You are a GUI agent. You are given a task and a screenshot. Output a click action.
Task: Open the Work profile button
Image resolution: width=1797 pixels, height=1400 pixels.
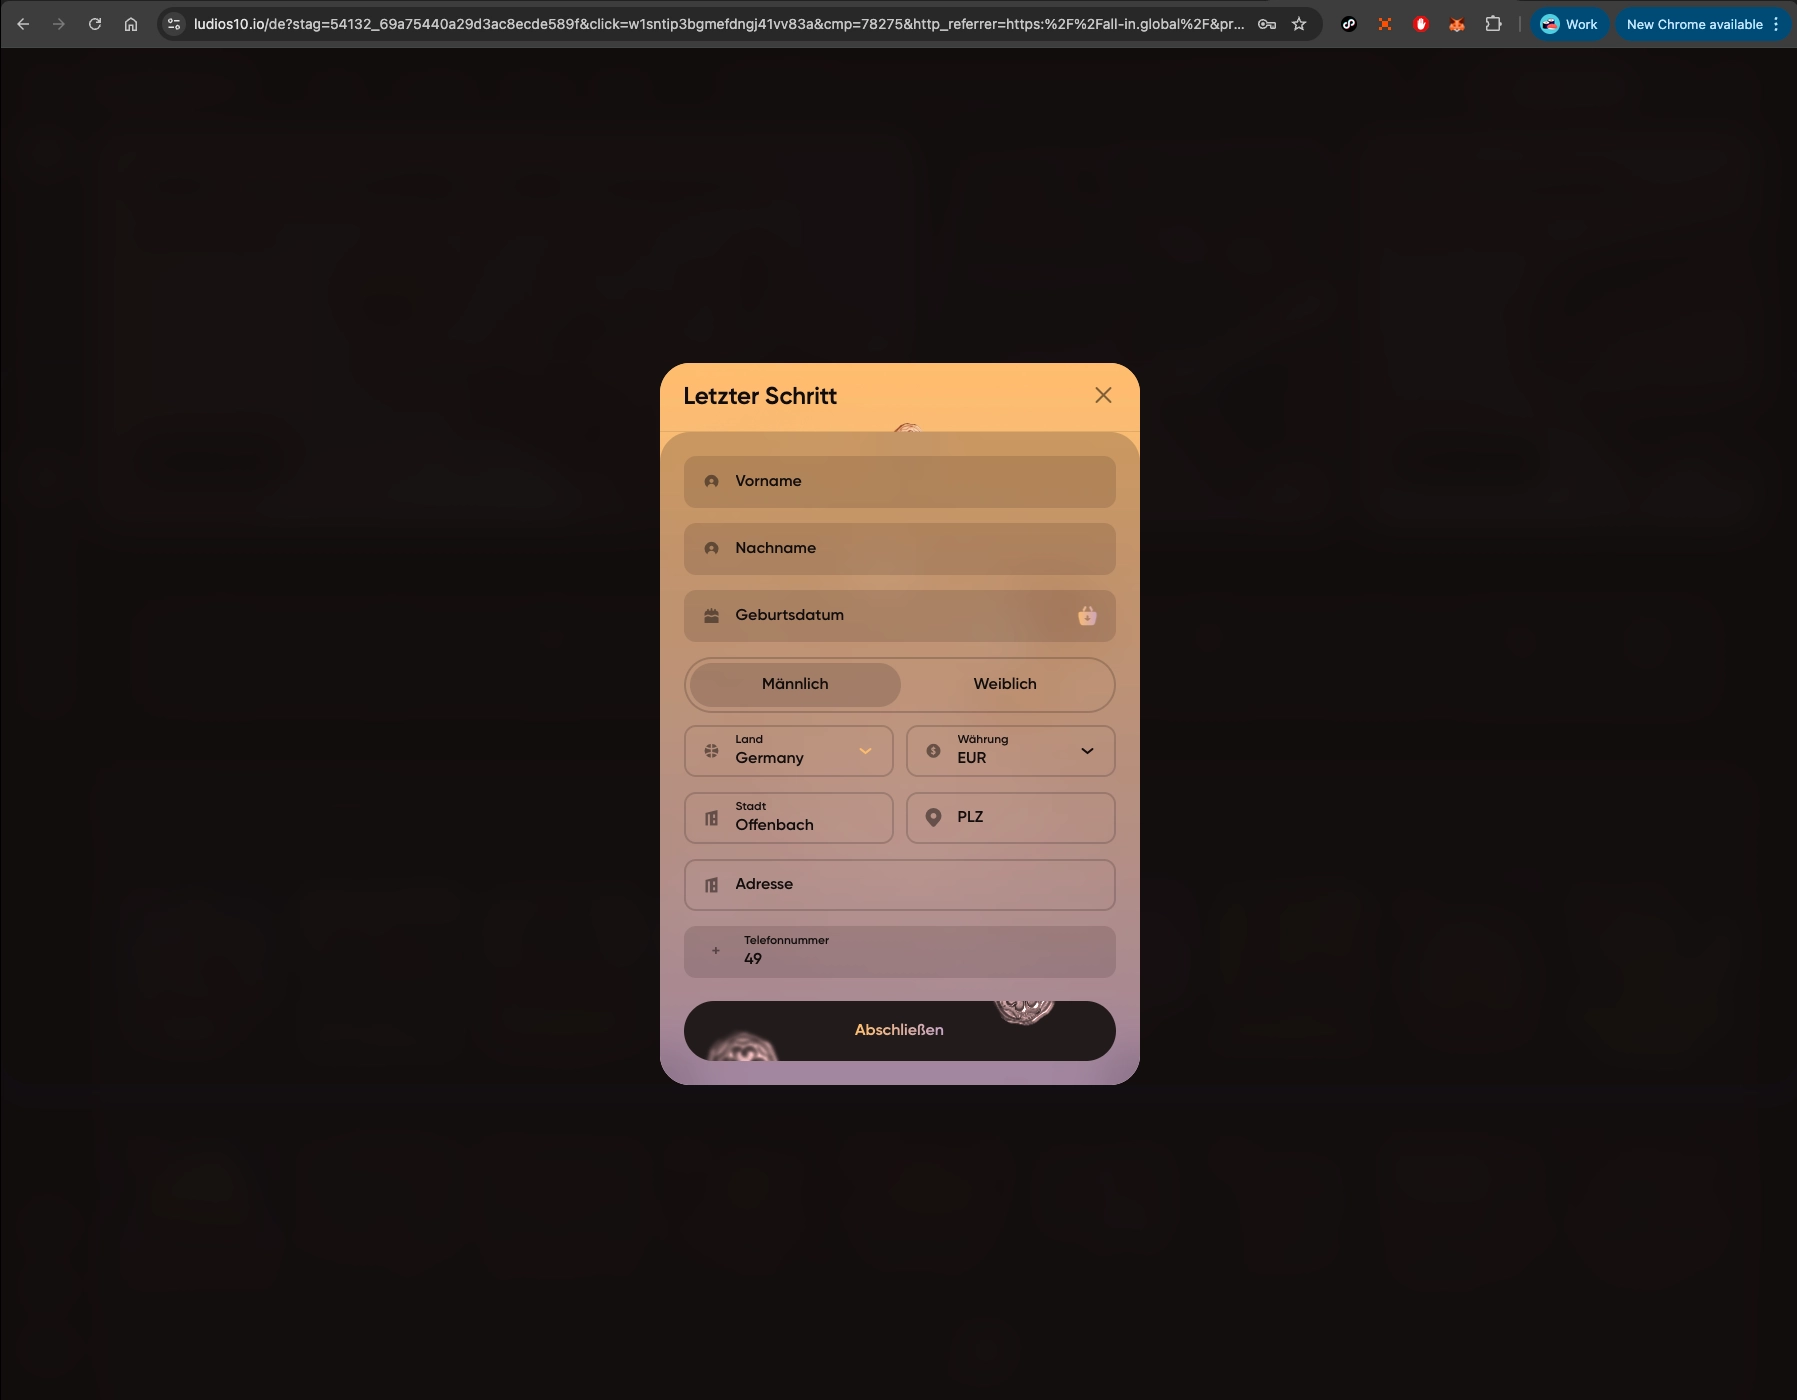pos(1569,24)
